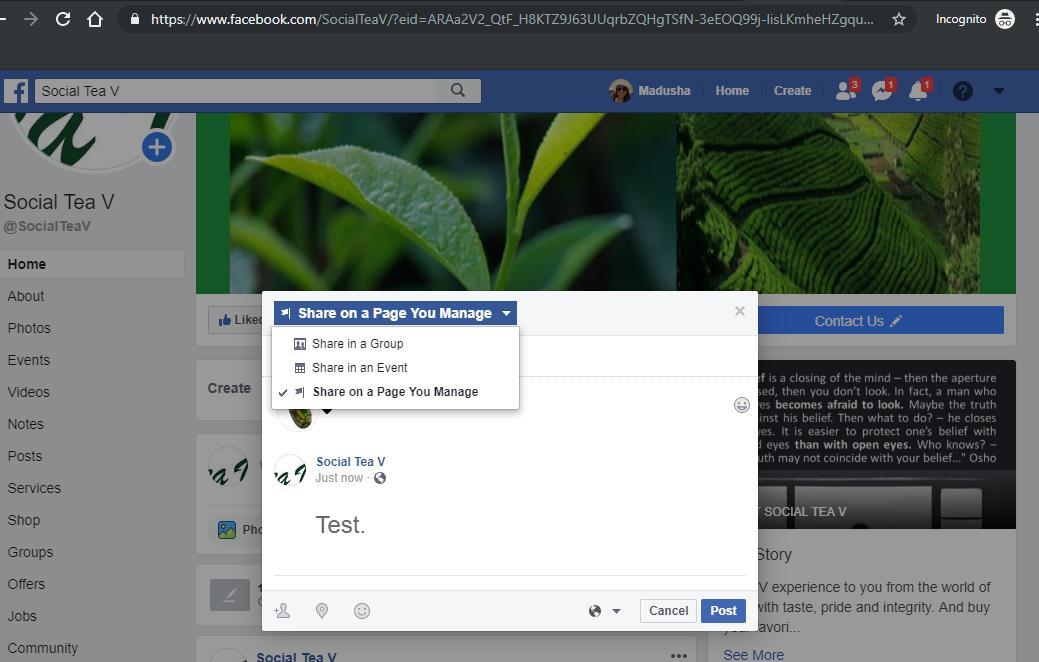Reload the page with the refresh icon
Screen dimensions: 1039x662
click(63, 19)
